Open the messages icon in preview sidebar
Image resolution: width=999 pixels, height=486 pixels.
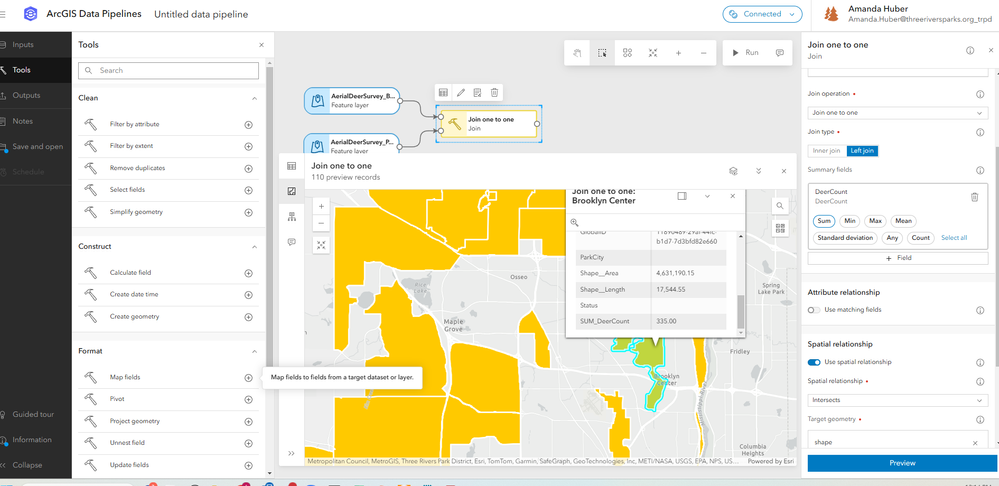[x=292, y=242]
